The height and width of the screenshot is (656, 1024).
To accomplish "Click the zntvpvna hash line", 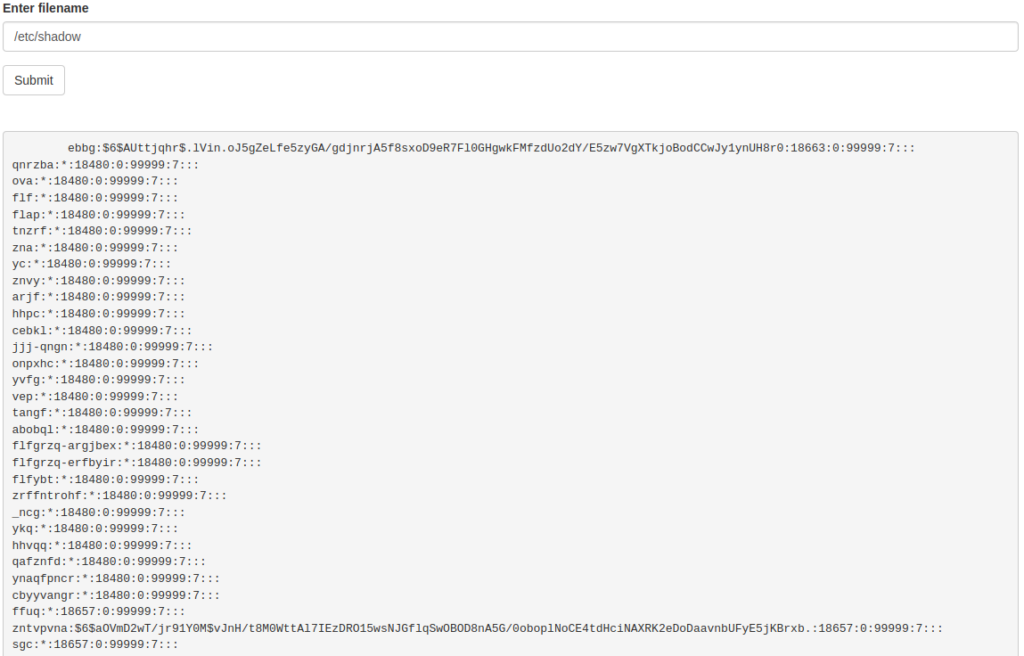I will (x=477, y=629).
